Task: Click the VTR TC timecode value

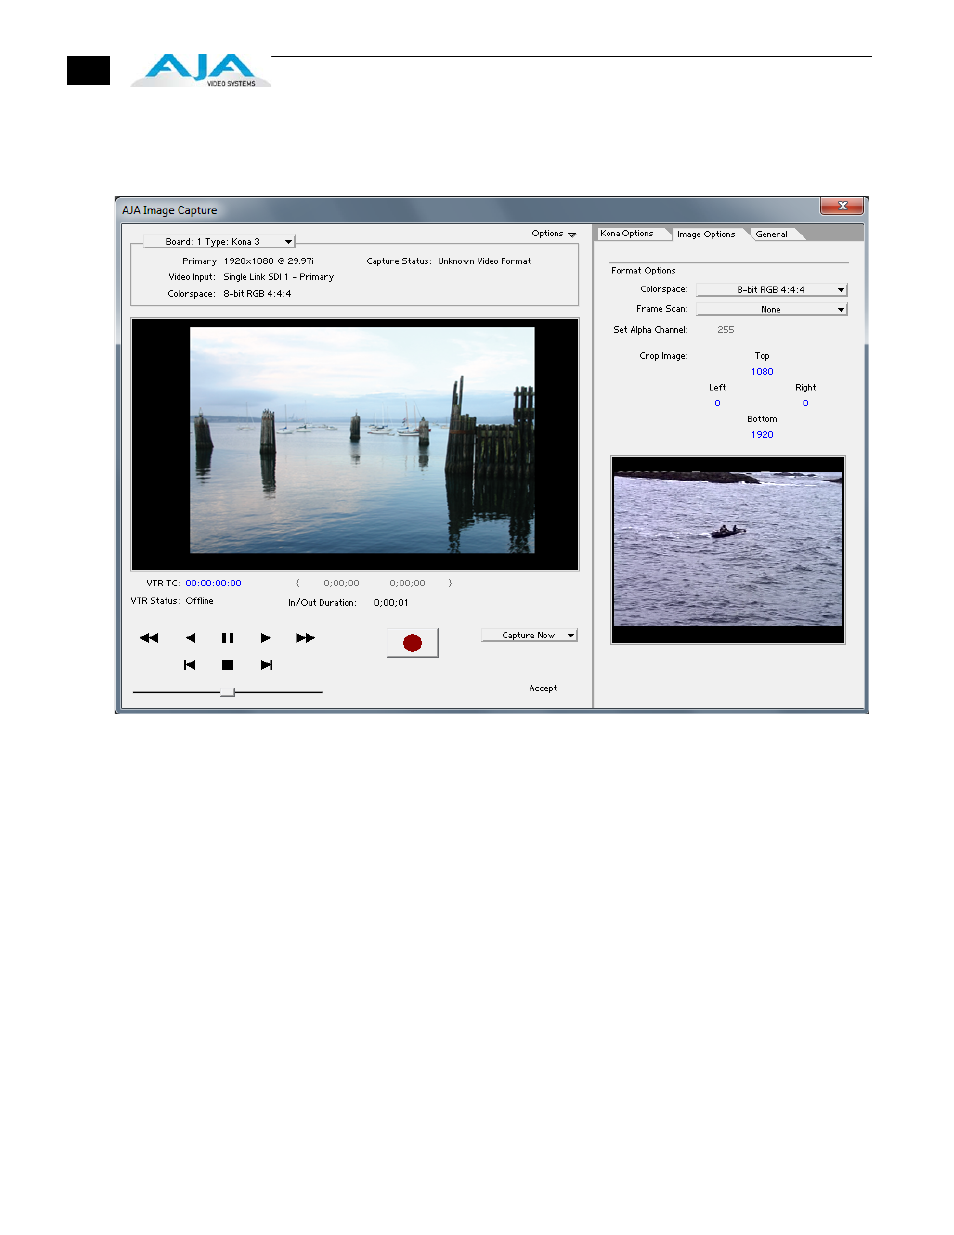Action: [x=213, y=583]
